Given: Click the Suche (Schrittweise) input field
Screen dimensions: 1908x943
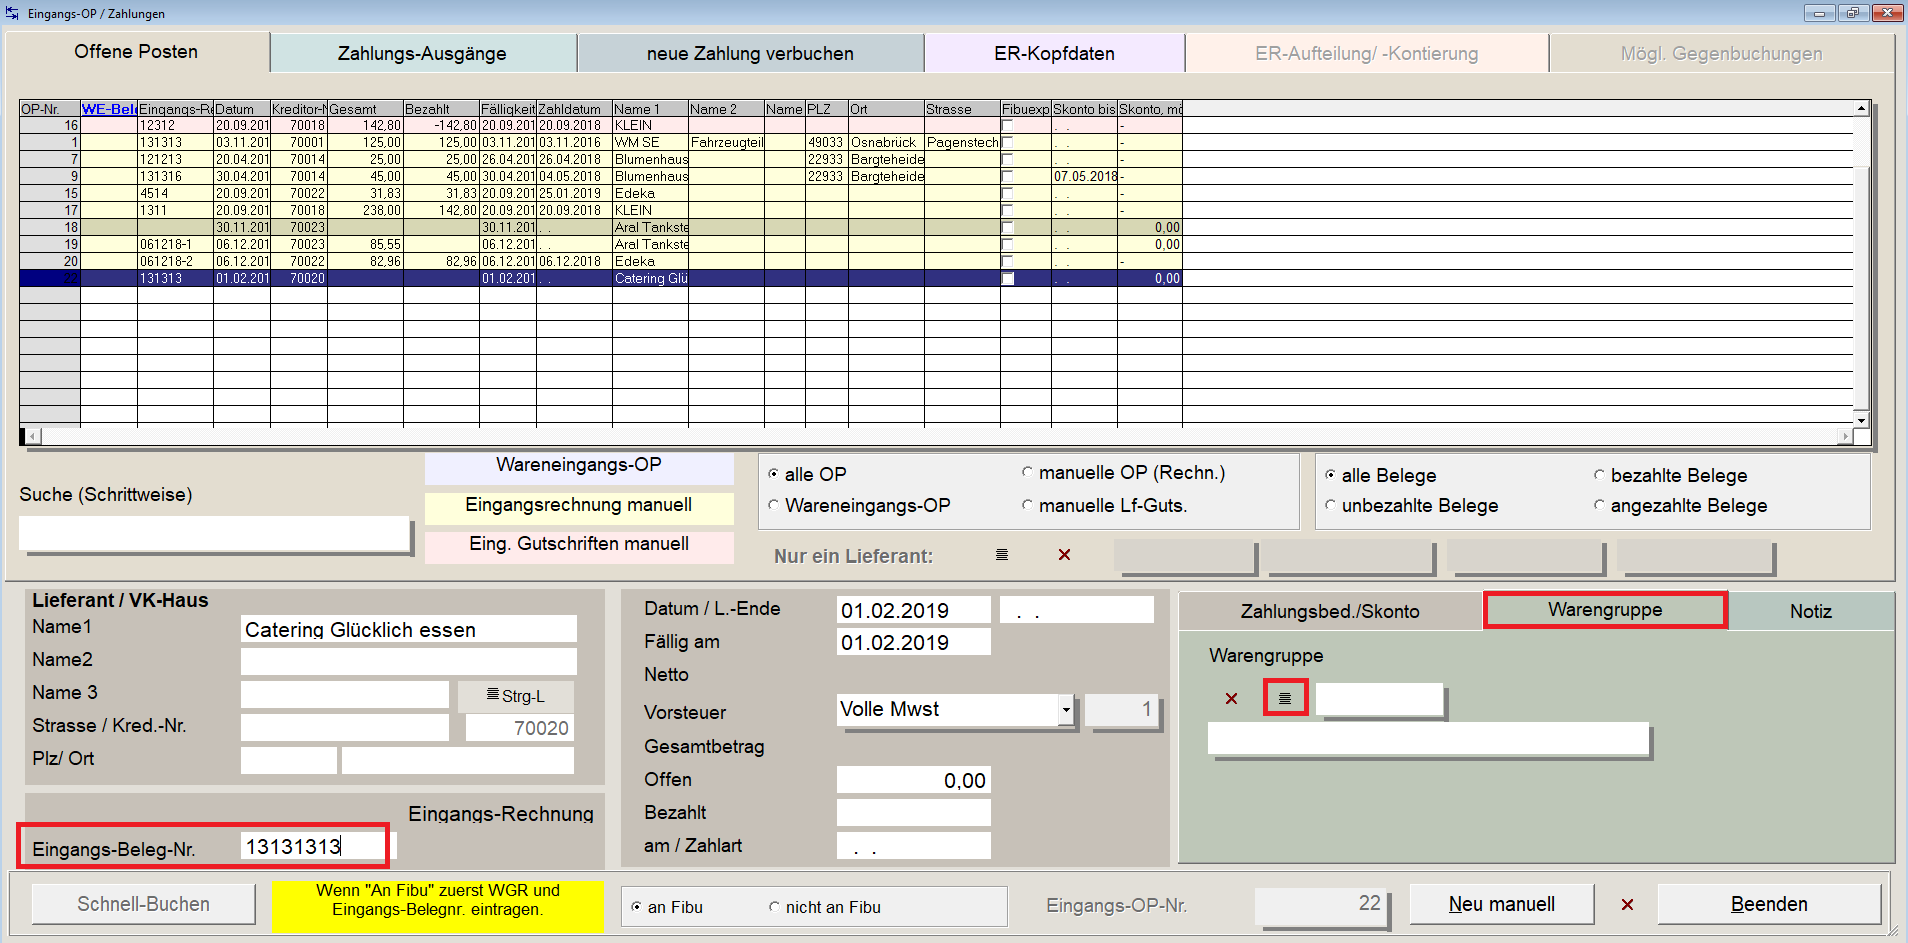Looking at the screenshot, I should (x=214, y=533).
